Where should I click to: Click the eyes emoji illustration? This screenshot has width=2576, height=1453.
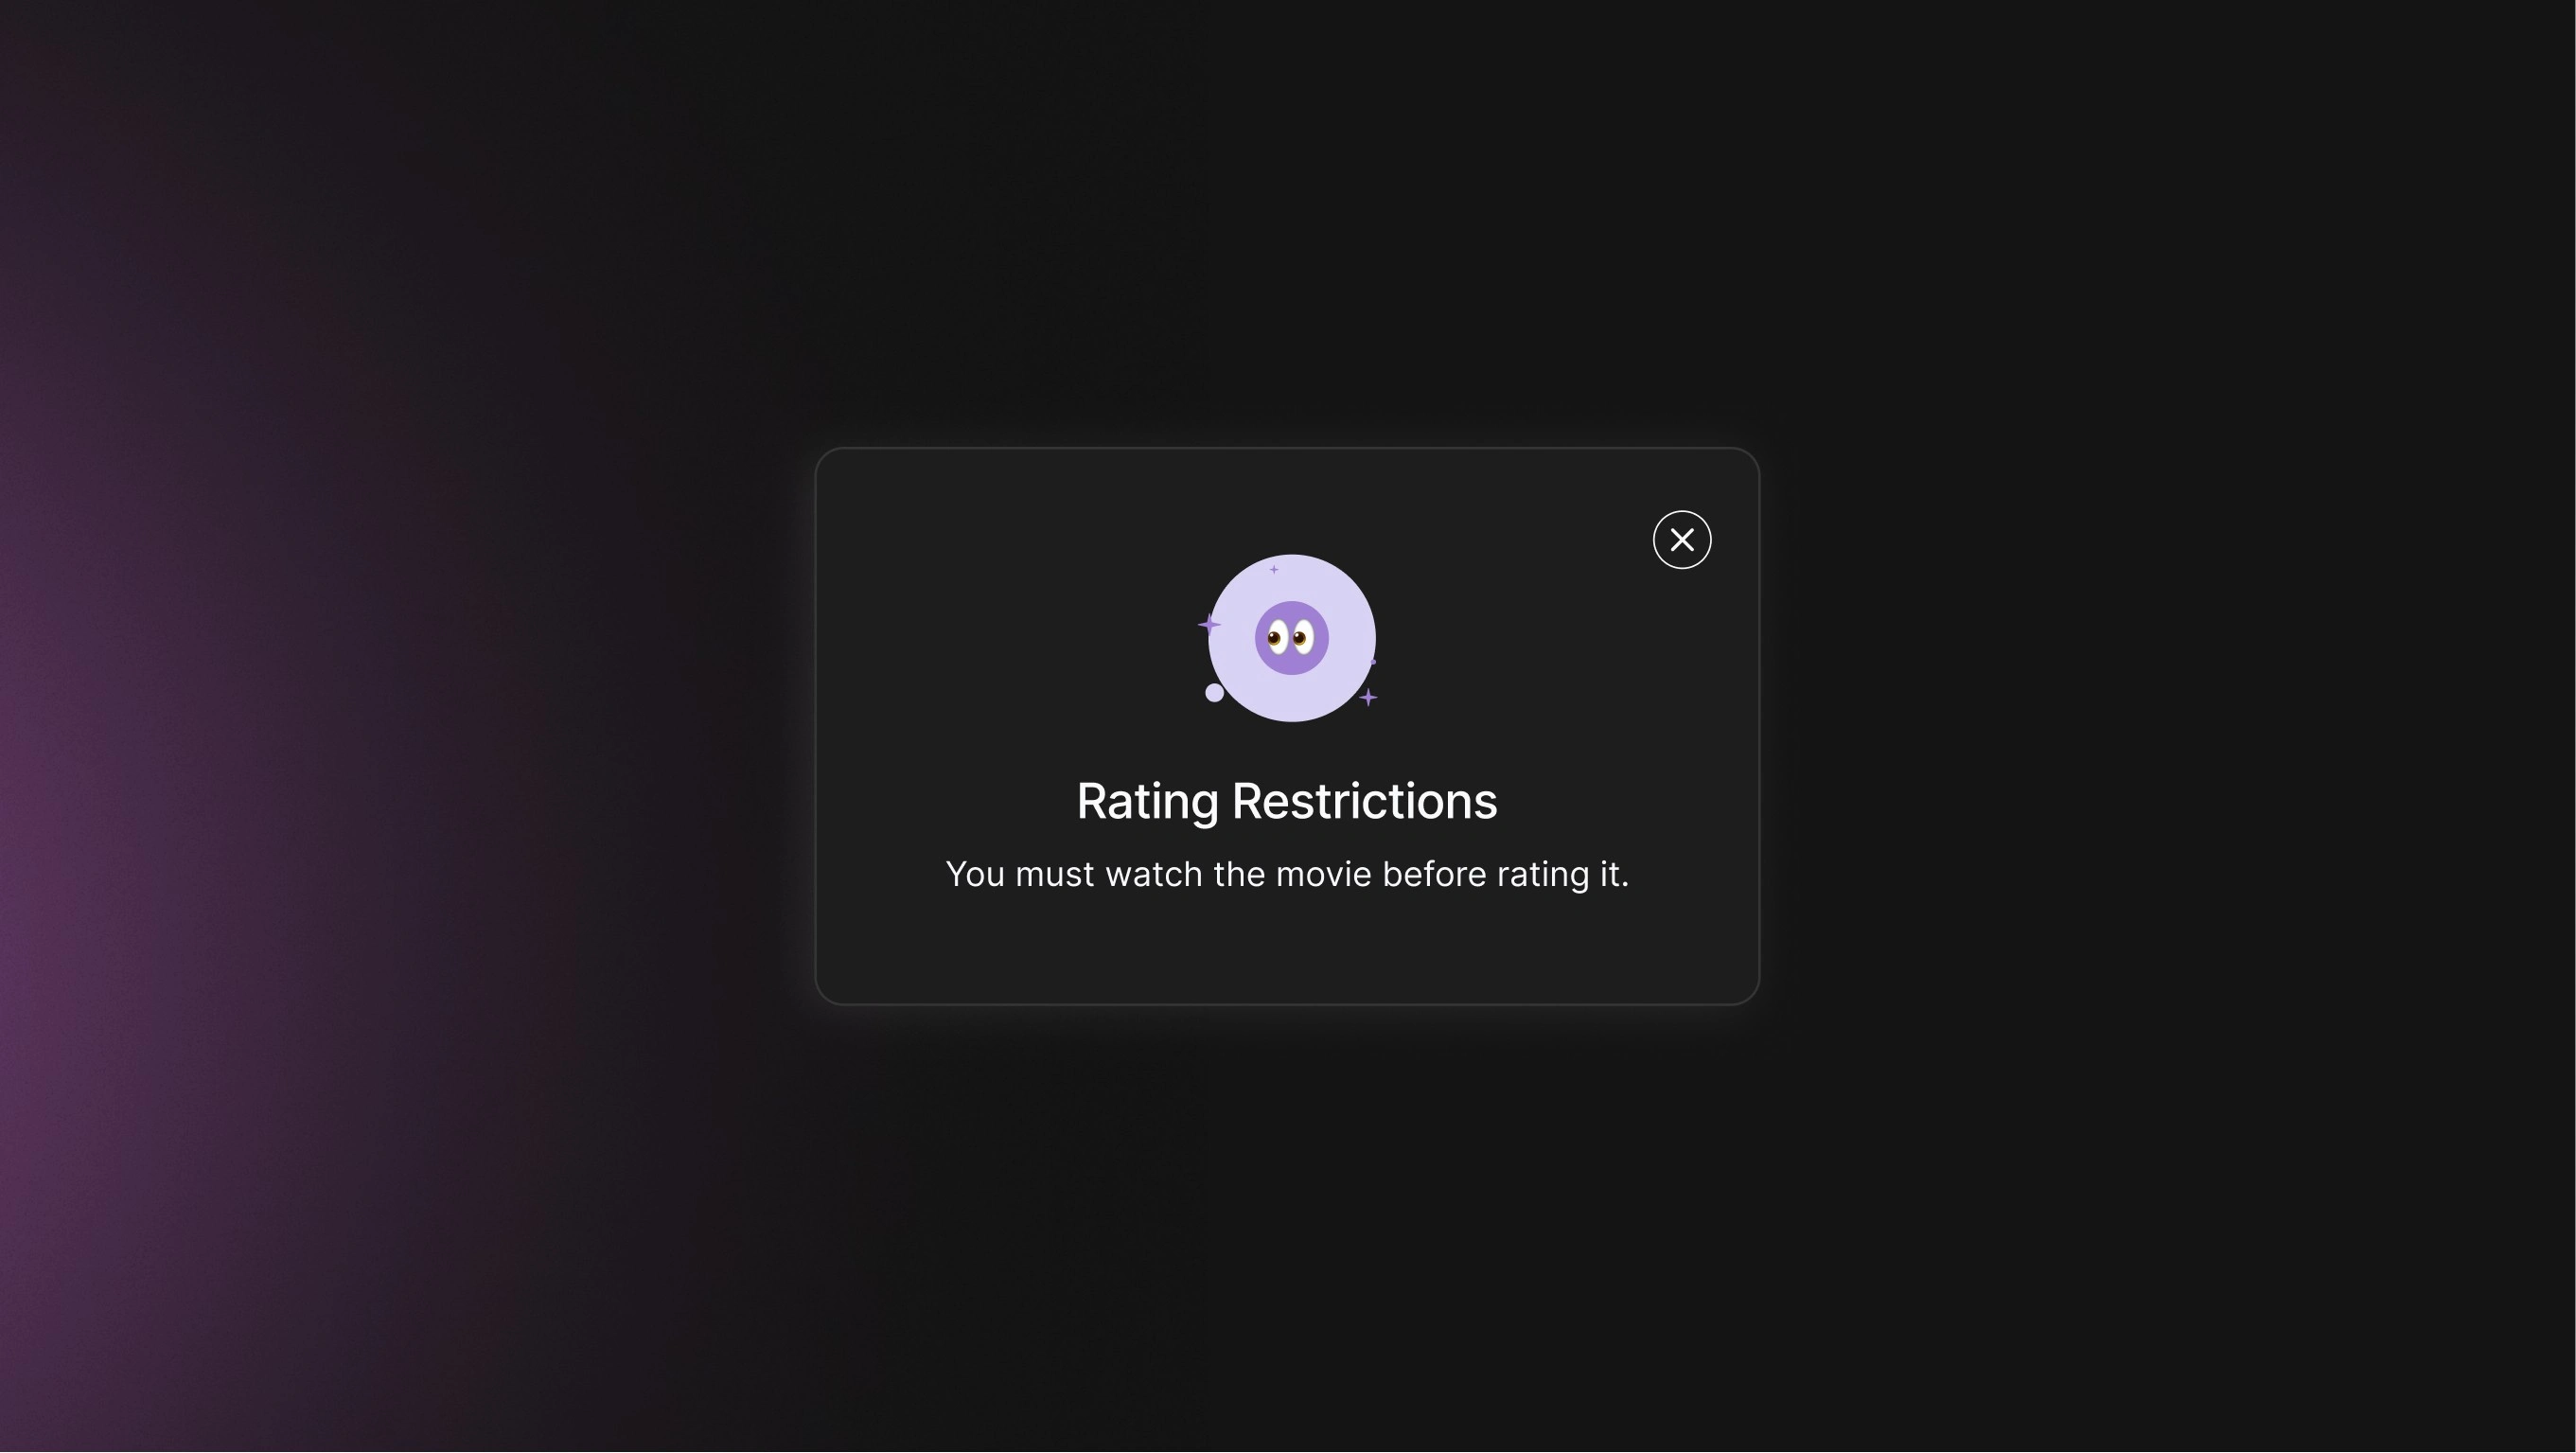click(x=1291, y=638)
